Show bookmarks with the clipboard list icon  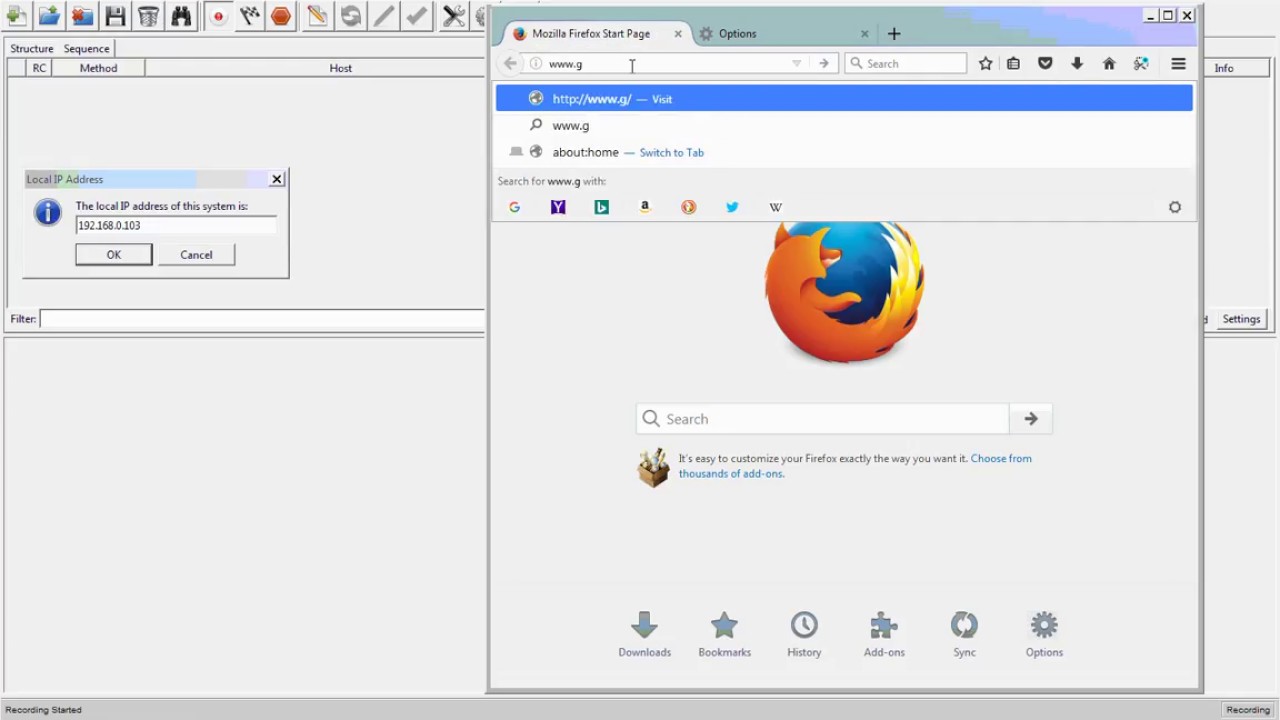point(1013,63)
